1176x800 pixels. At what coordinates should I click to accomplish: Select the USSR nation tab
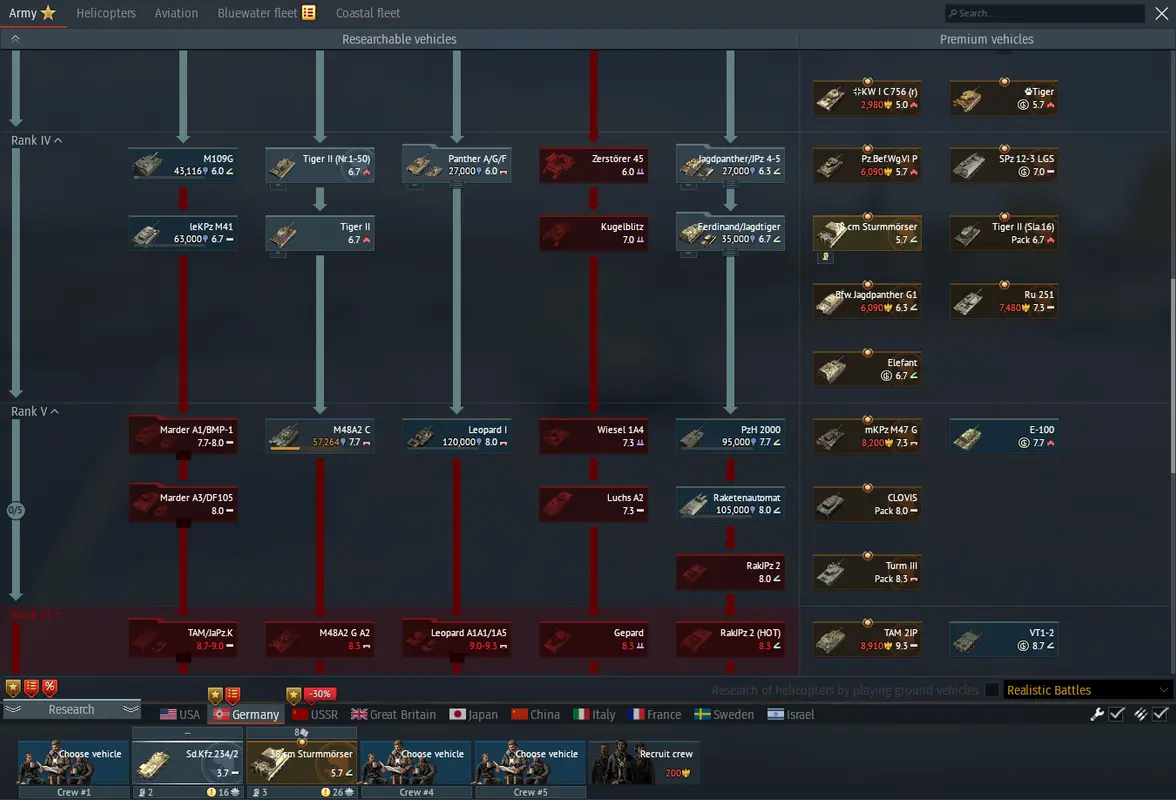(x=315, y=715)
